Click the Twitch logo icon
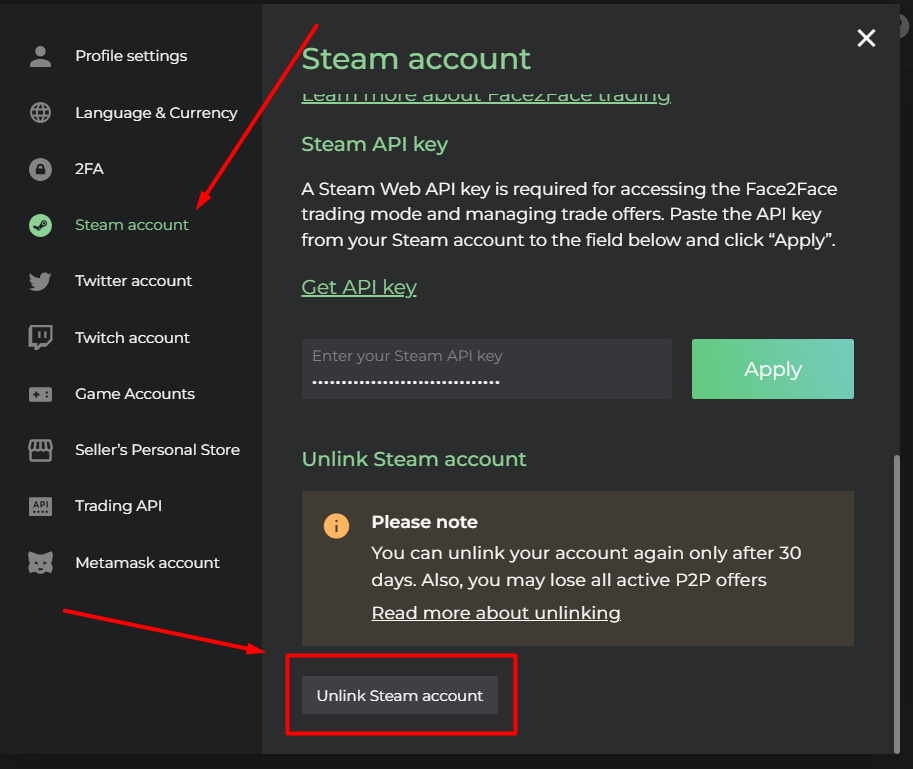Image resolution: width=913 pixels, height=769 pixels. 40,338
